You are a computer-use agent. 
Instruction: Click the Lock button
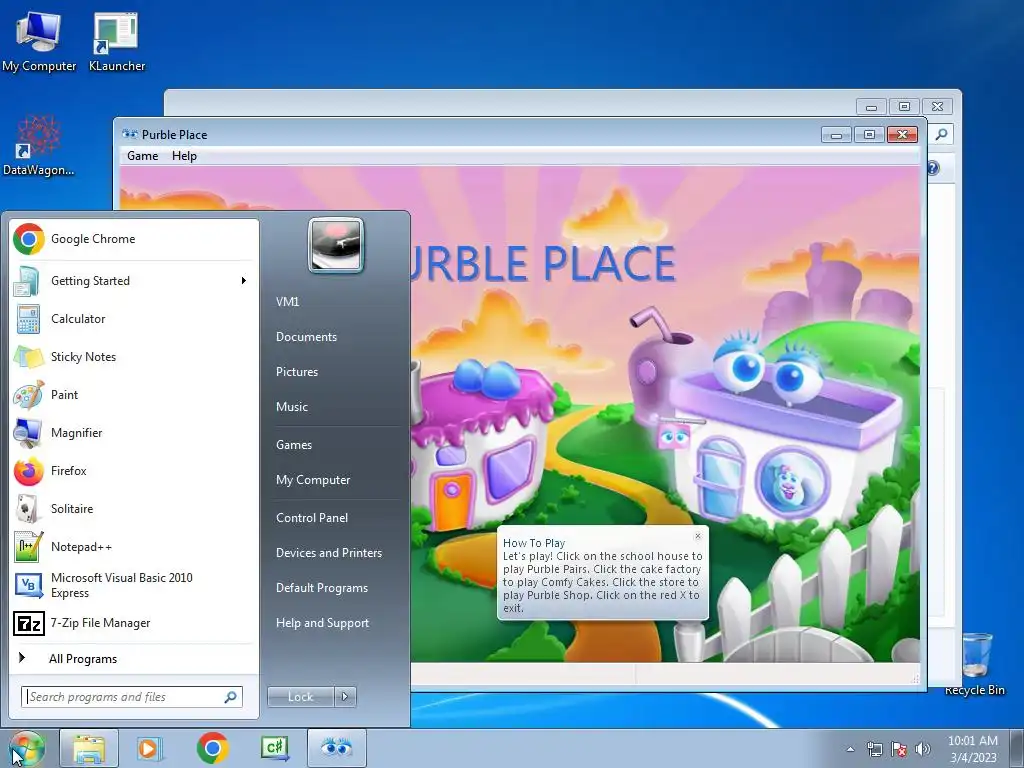pyautogui.click(x=300, y=697)
